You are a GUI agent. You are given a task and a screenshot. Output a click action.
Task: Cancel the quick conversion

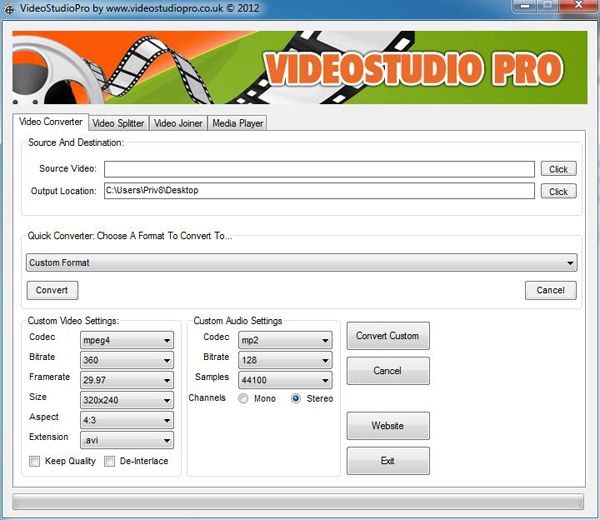(x=550, y=290)
